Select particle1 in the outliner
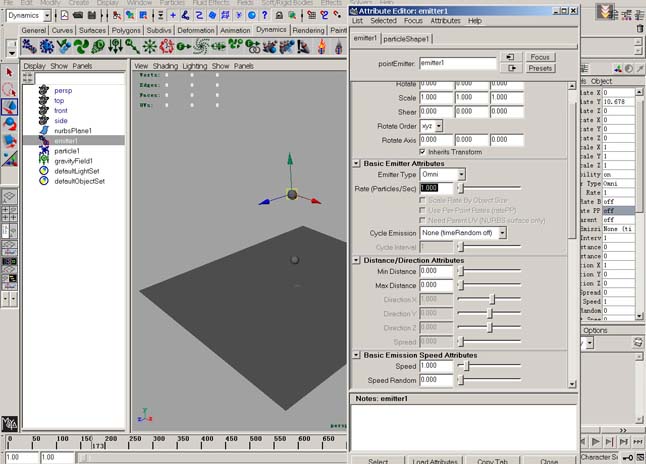 coord(67,151)
